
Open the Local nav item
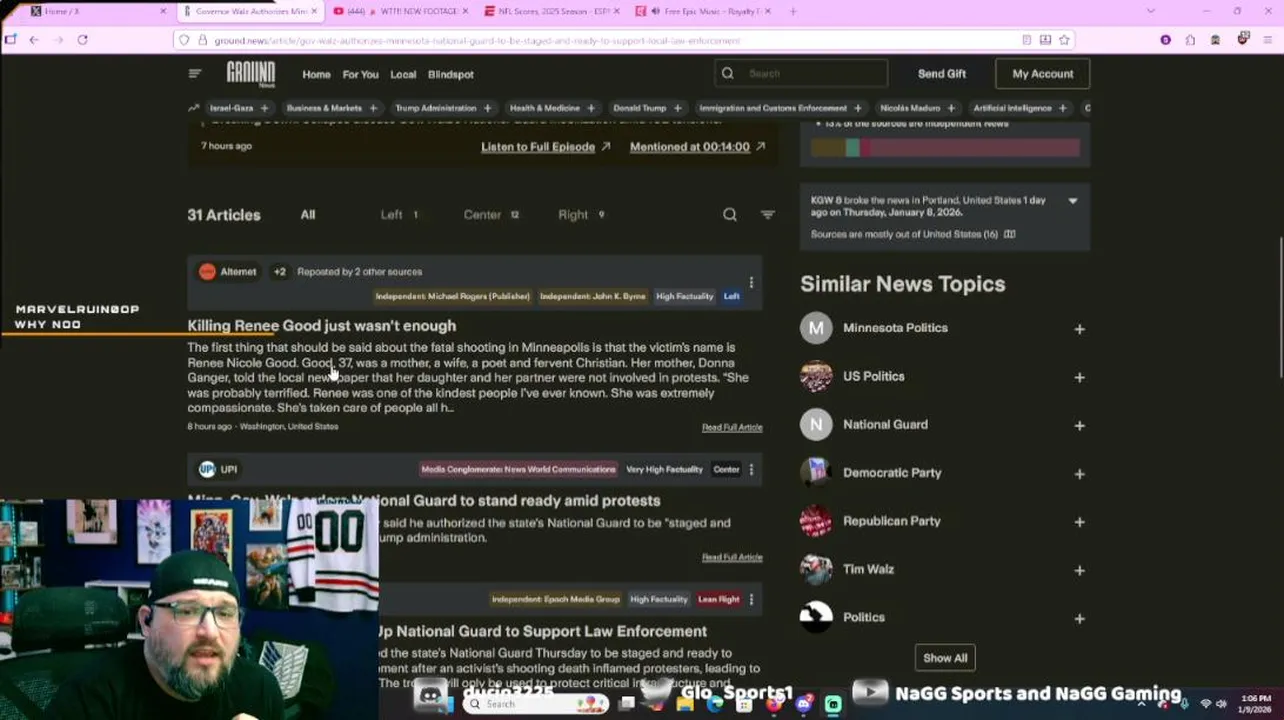(403, 74)
